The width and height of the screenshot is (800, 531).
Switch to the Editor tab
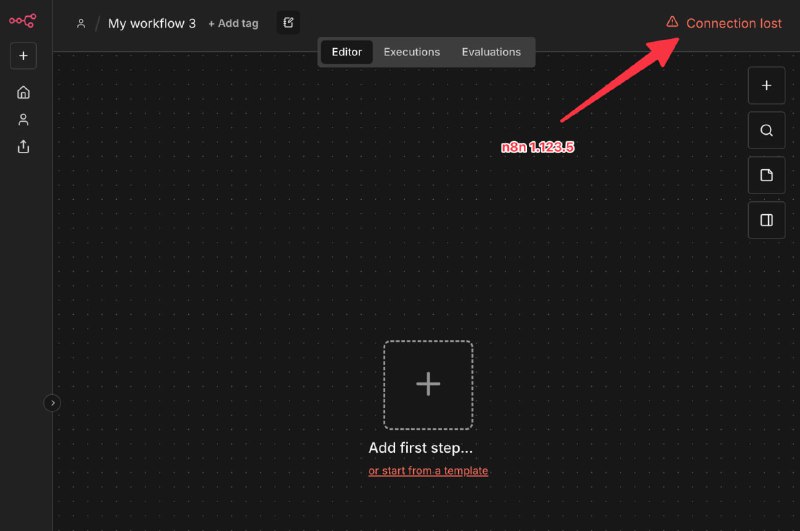click(x=346, y=52)
